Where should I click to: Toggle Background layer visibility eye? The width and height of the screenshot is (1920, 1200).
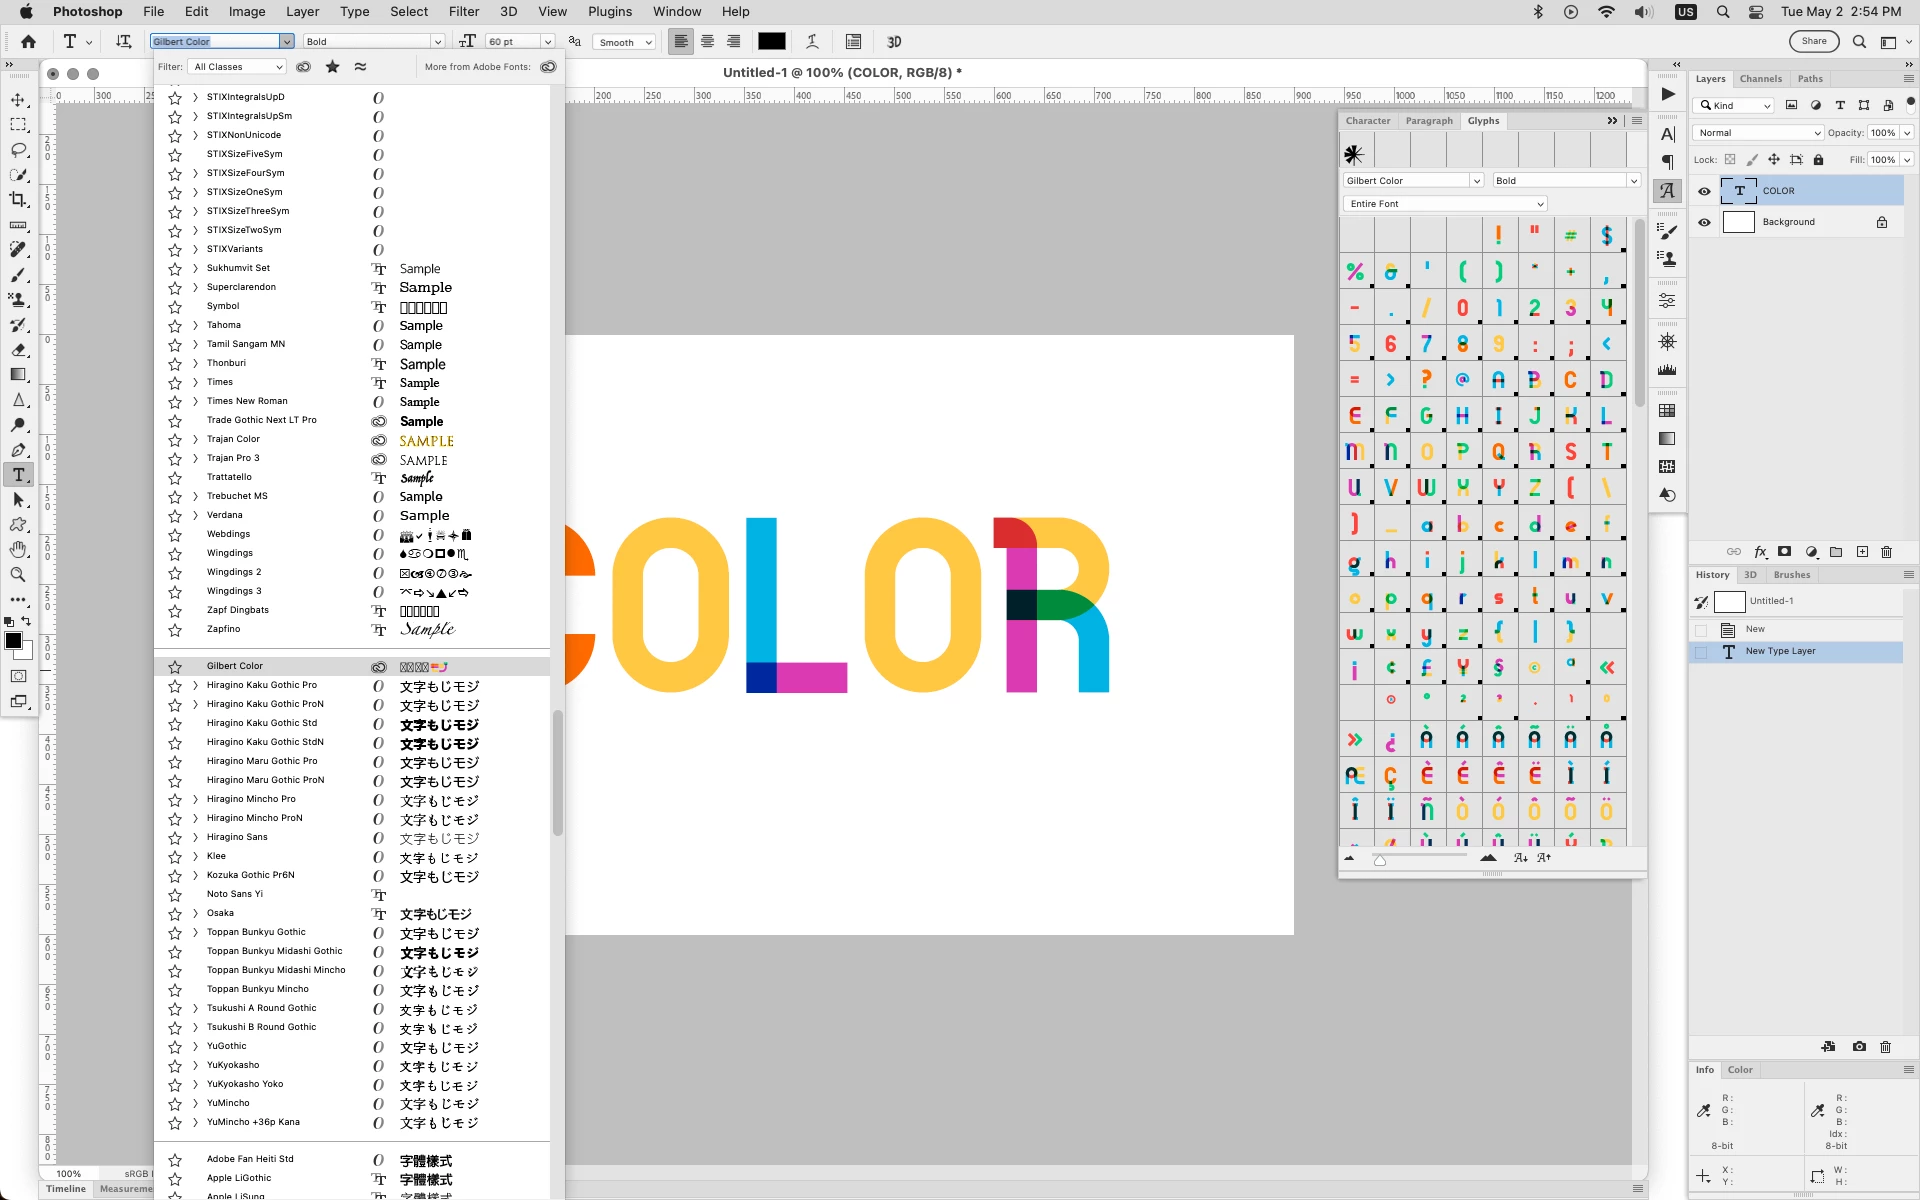(x=1704, y=222)
